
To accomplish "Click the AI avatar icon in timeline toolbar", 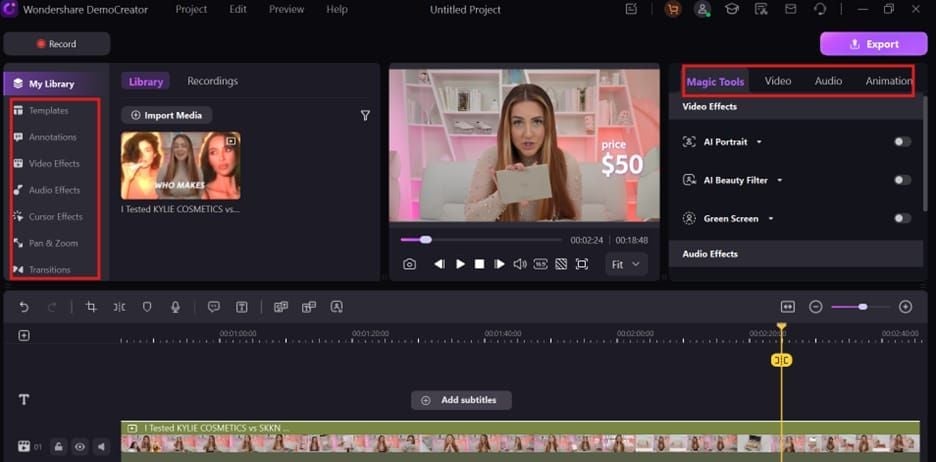I will click(337, 307).
